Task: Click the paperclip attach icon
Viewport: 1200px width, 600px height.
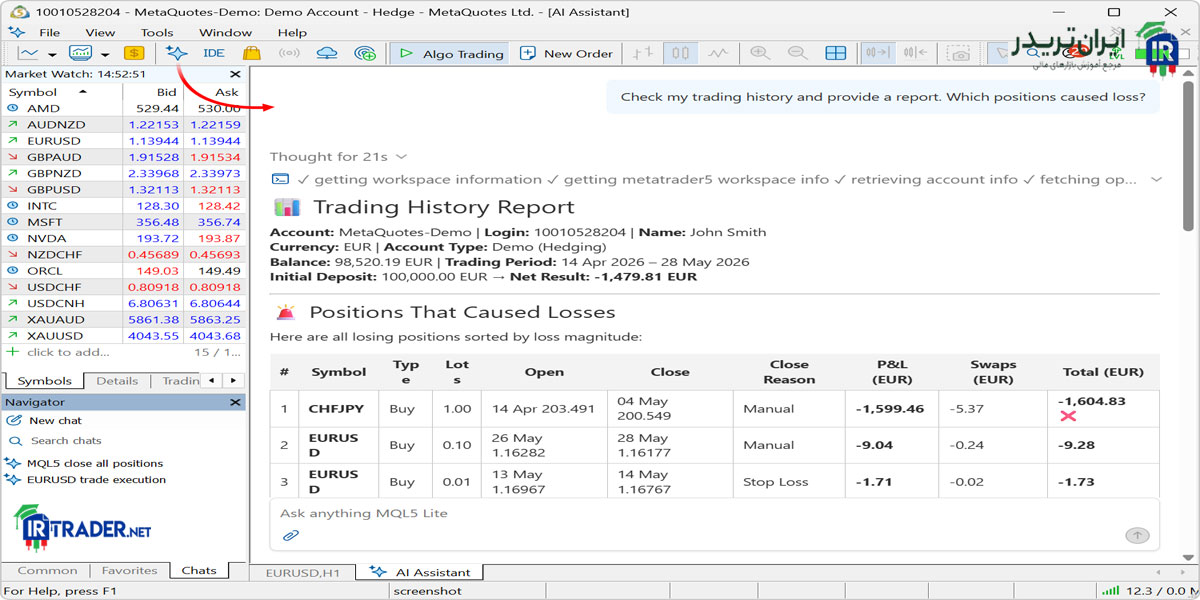Action: pyautogui.click(x=290, y=535)
